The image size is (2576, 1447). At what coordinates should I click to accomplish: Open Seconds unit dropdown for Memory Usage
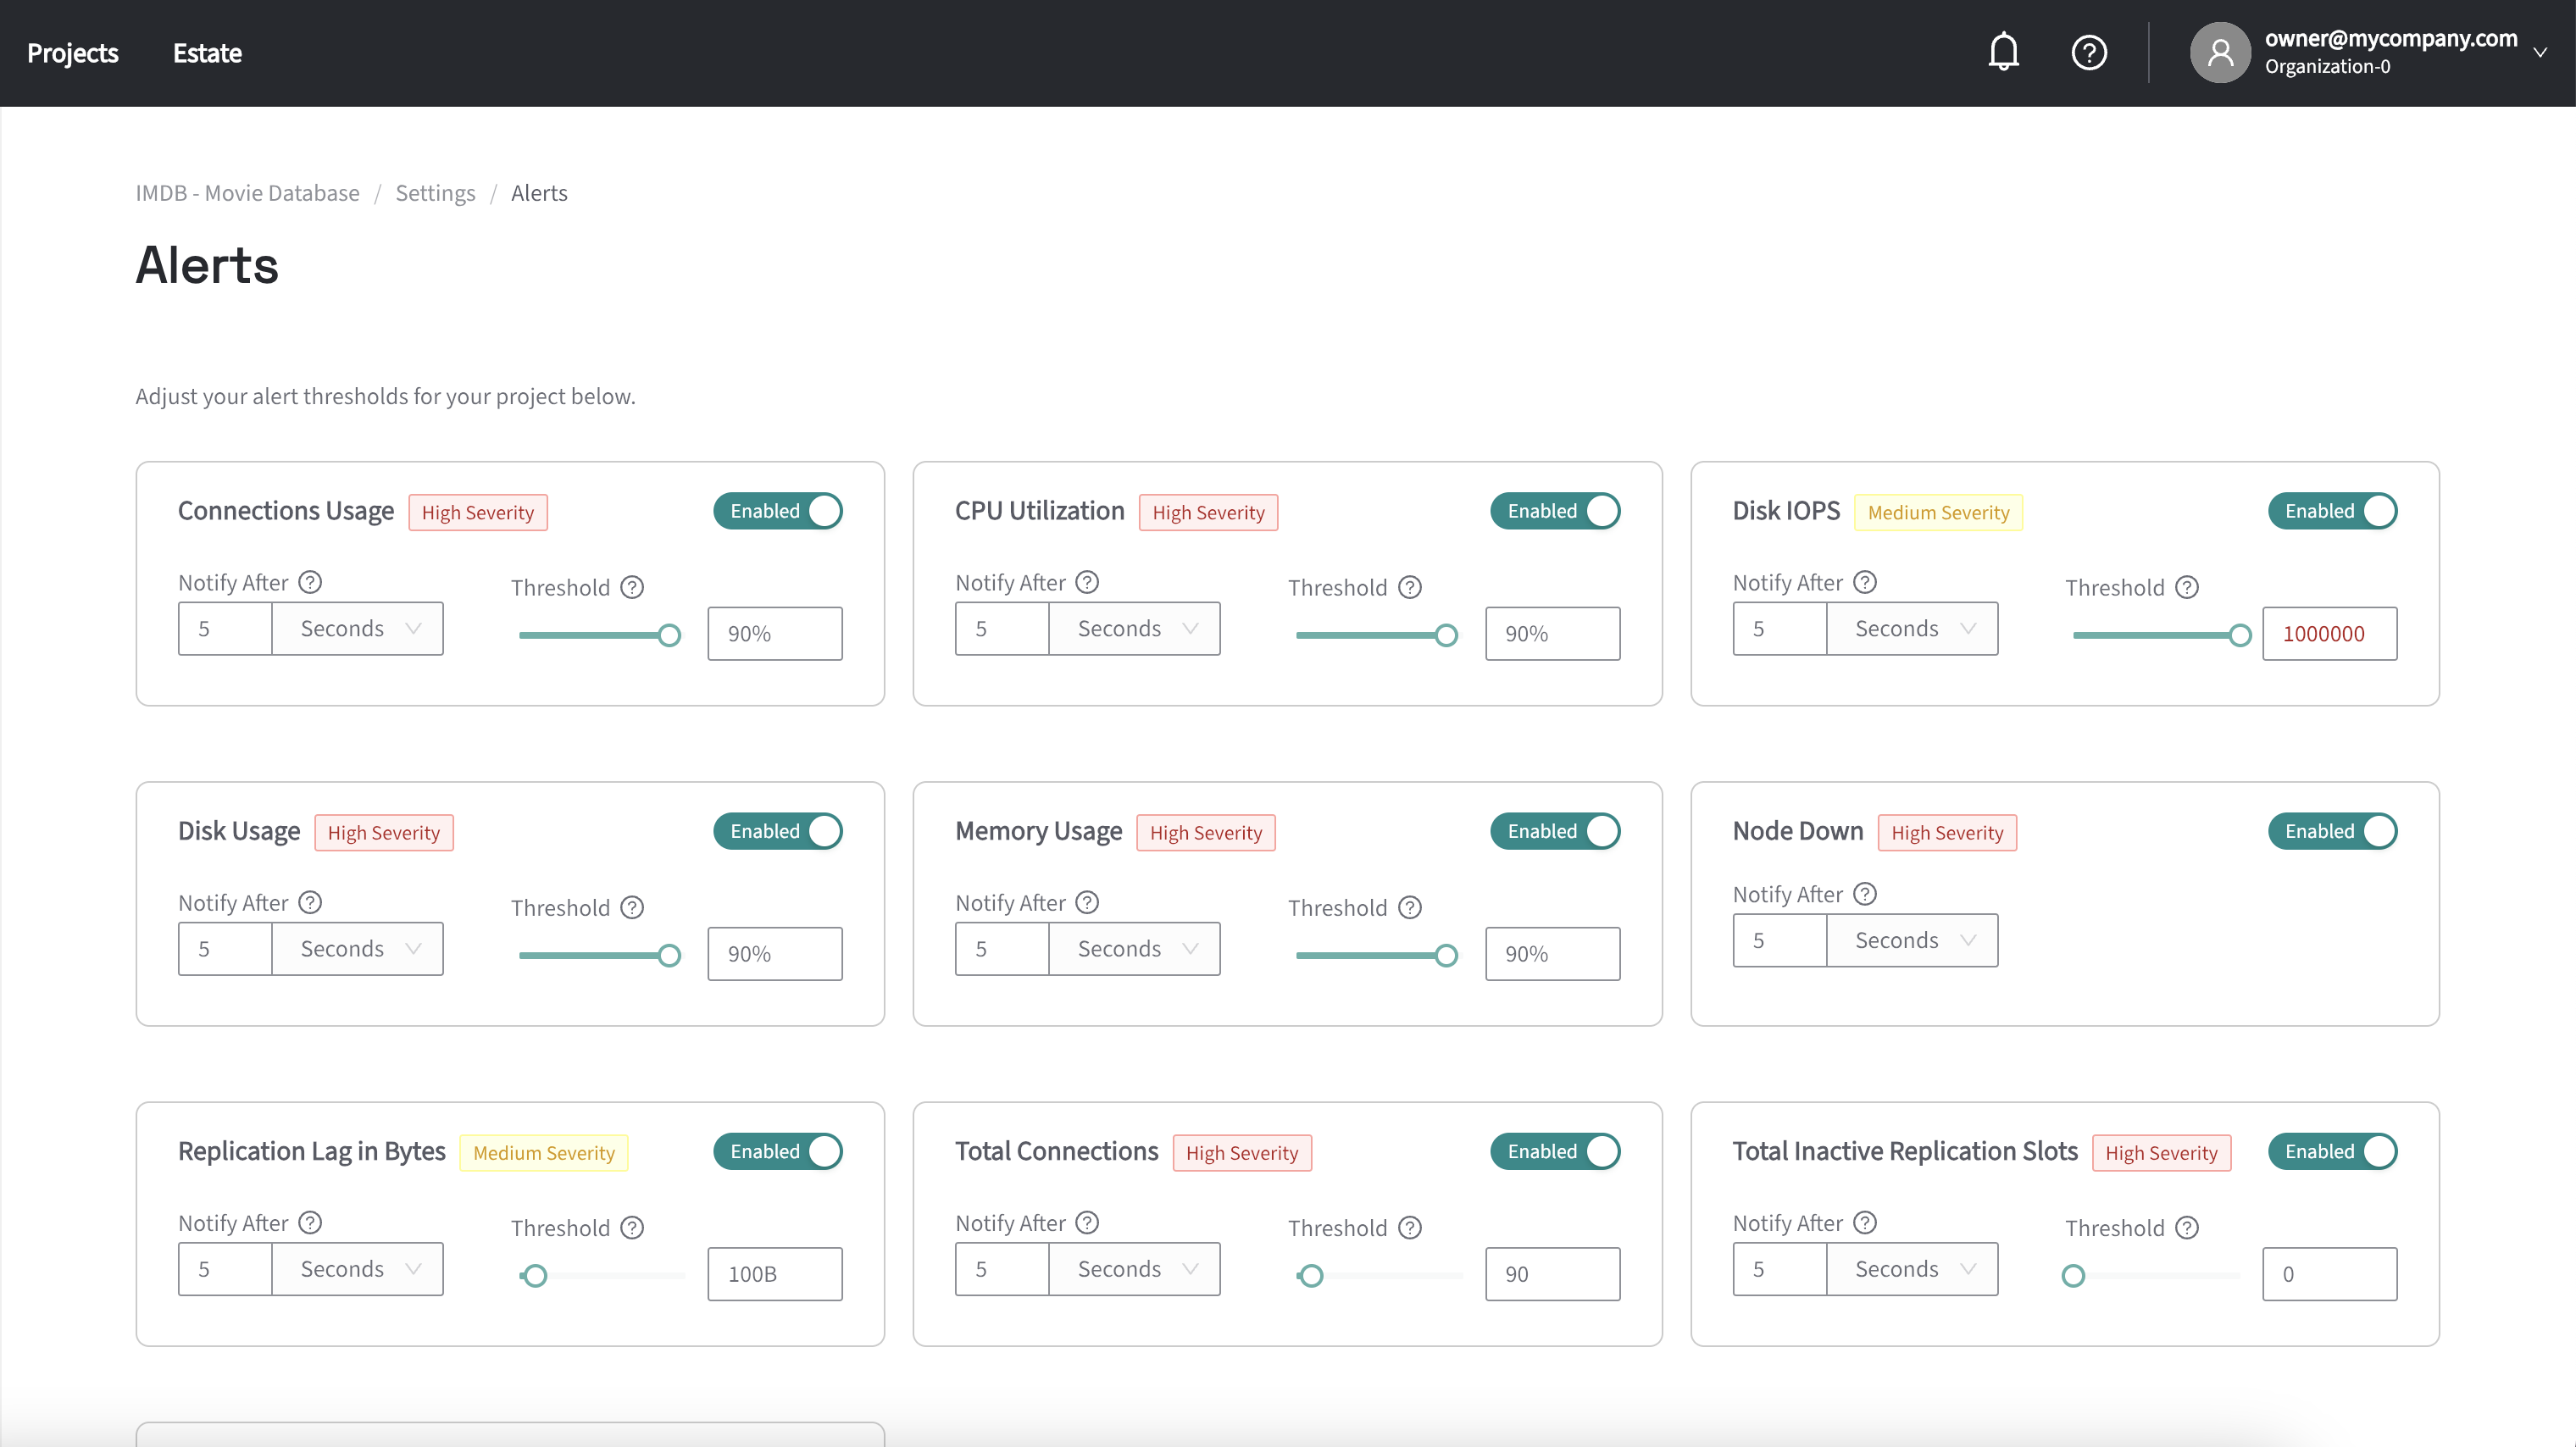pos(1135,948)
